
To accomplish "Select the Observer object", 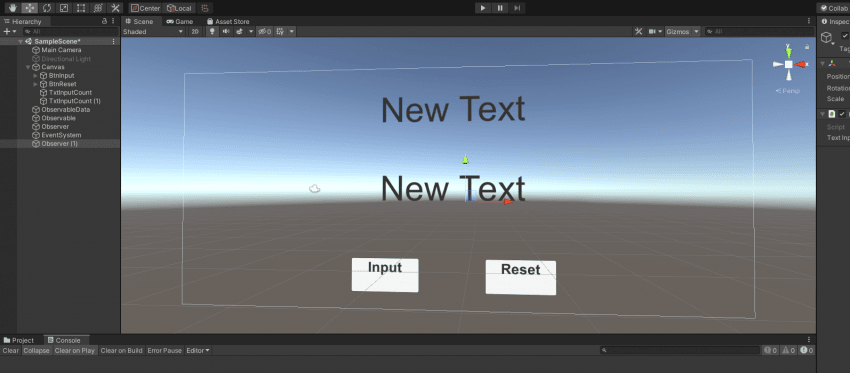I will [x=55, y=126].
